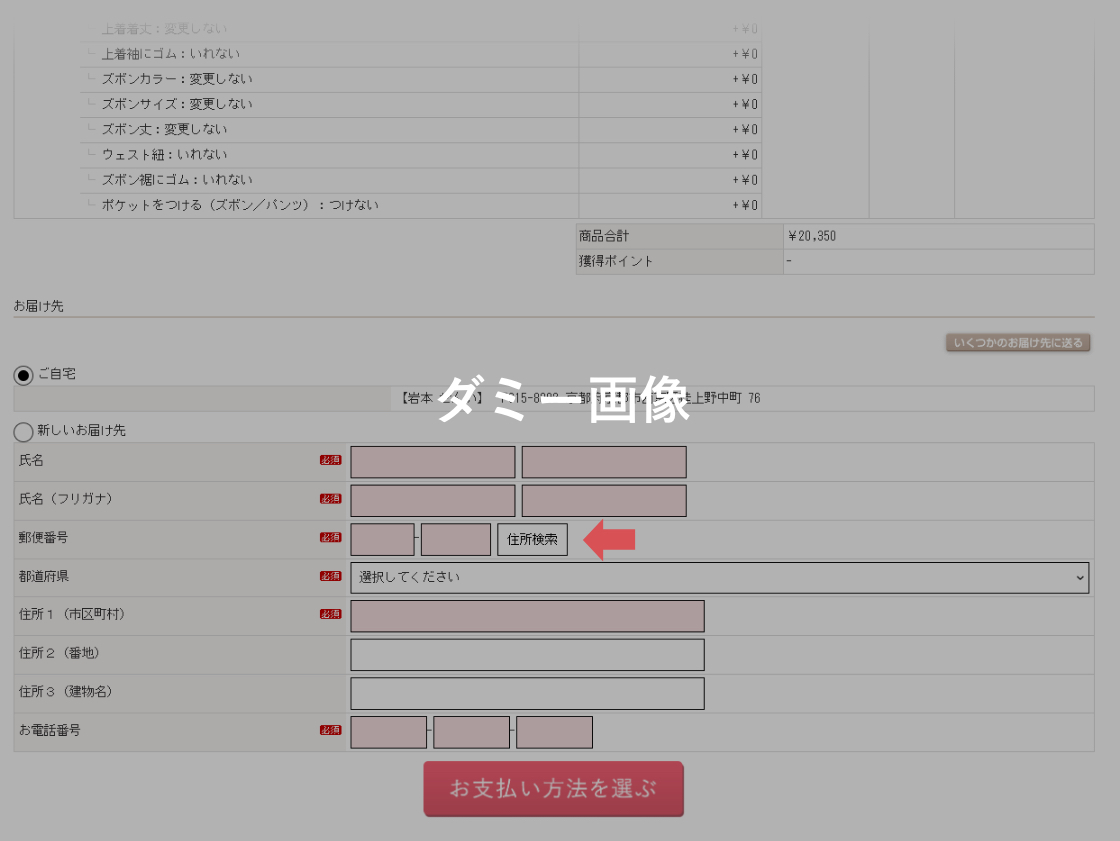The width and height of the screenshot is (1120, 841).
Task: Click the 必須 badge next to 氏名
Action: click(330, 461)
